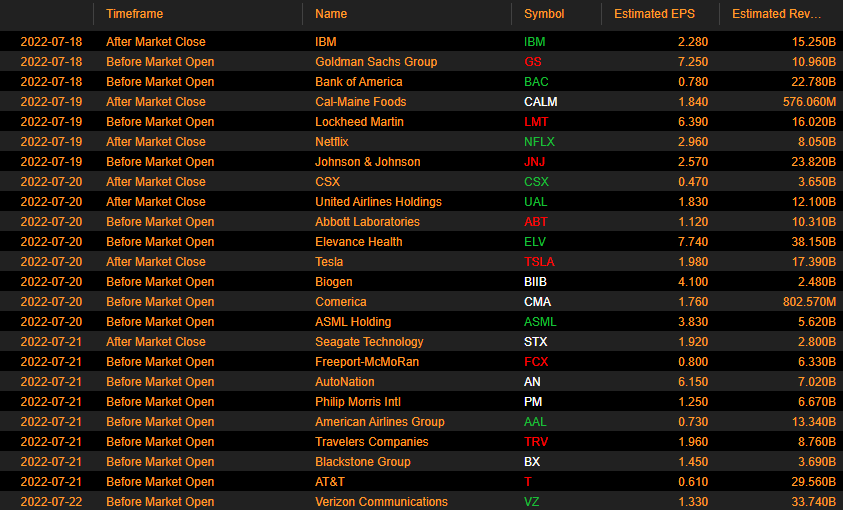Click Comerica's 802.570M revenue estimate

click(x=801, y=302)
